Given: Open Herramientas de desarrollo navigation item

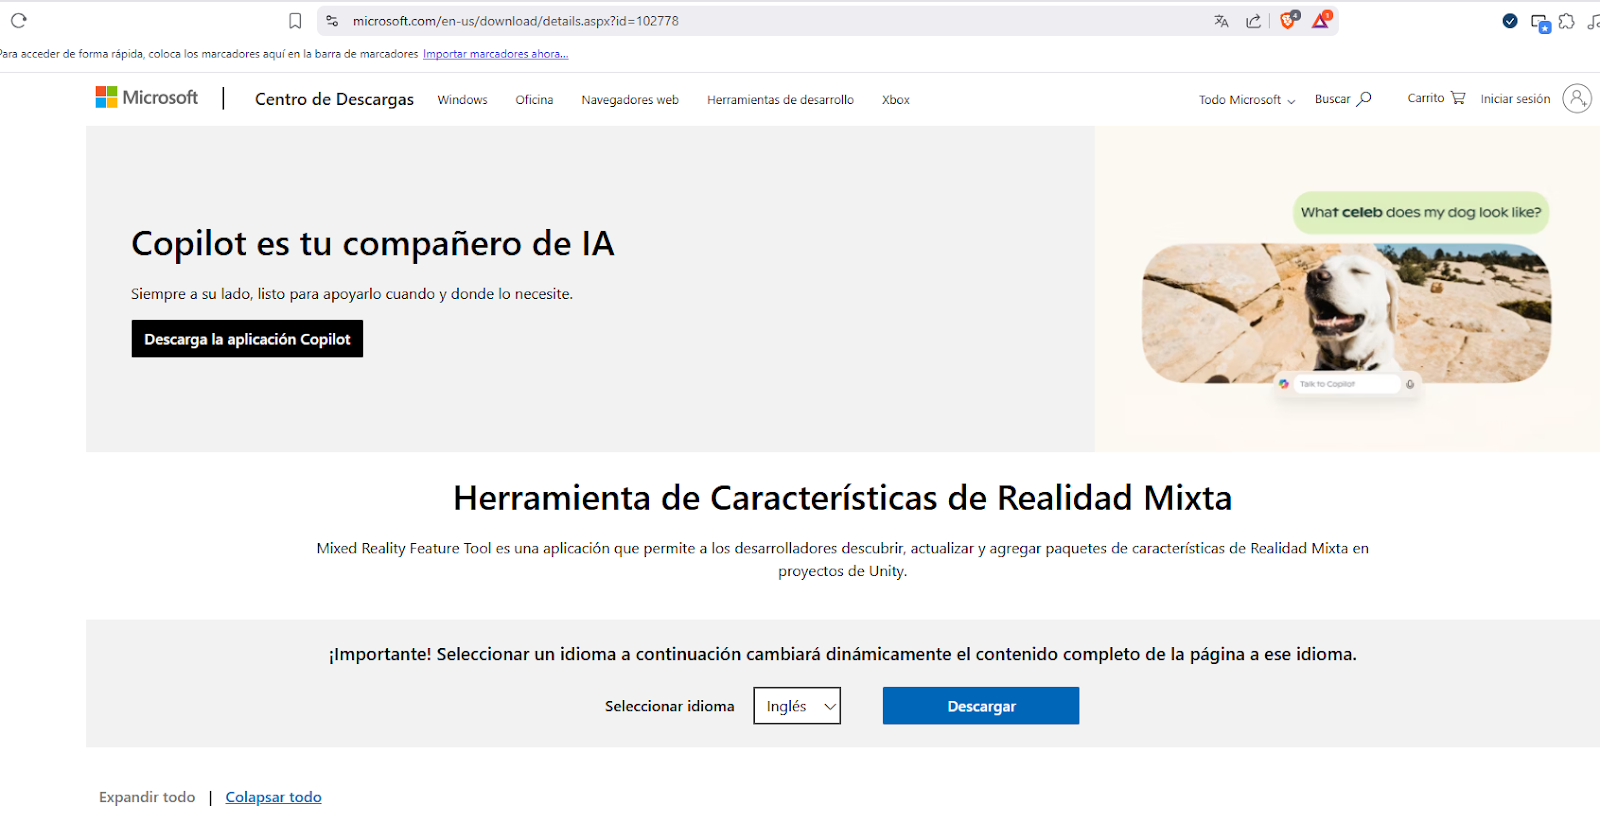Looking at the screenshot, I should click(x=780, y=100).
